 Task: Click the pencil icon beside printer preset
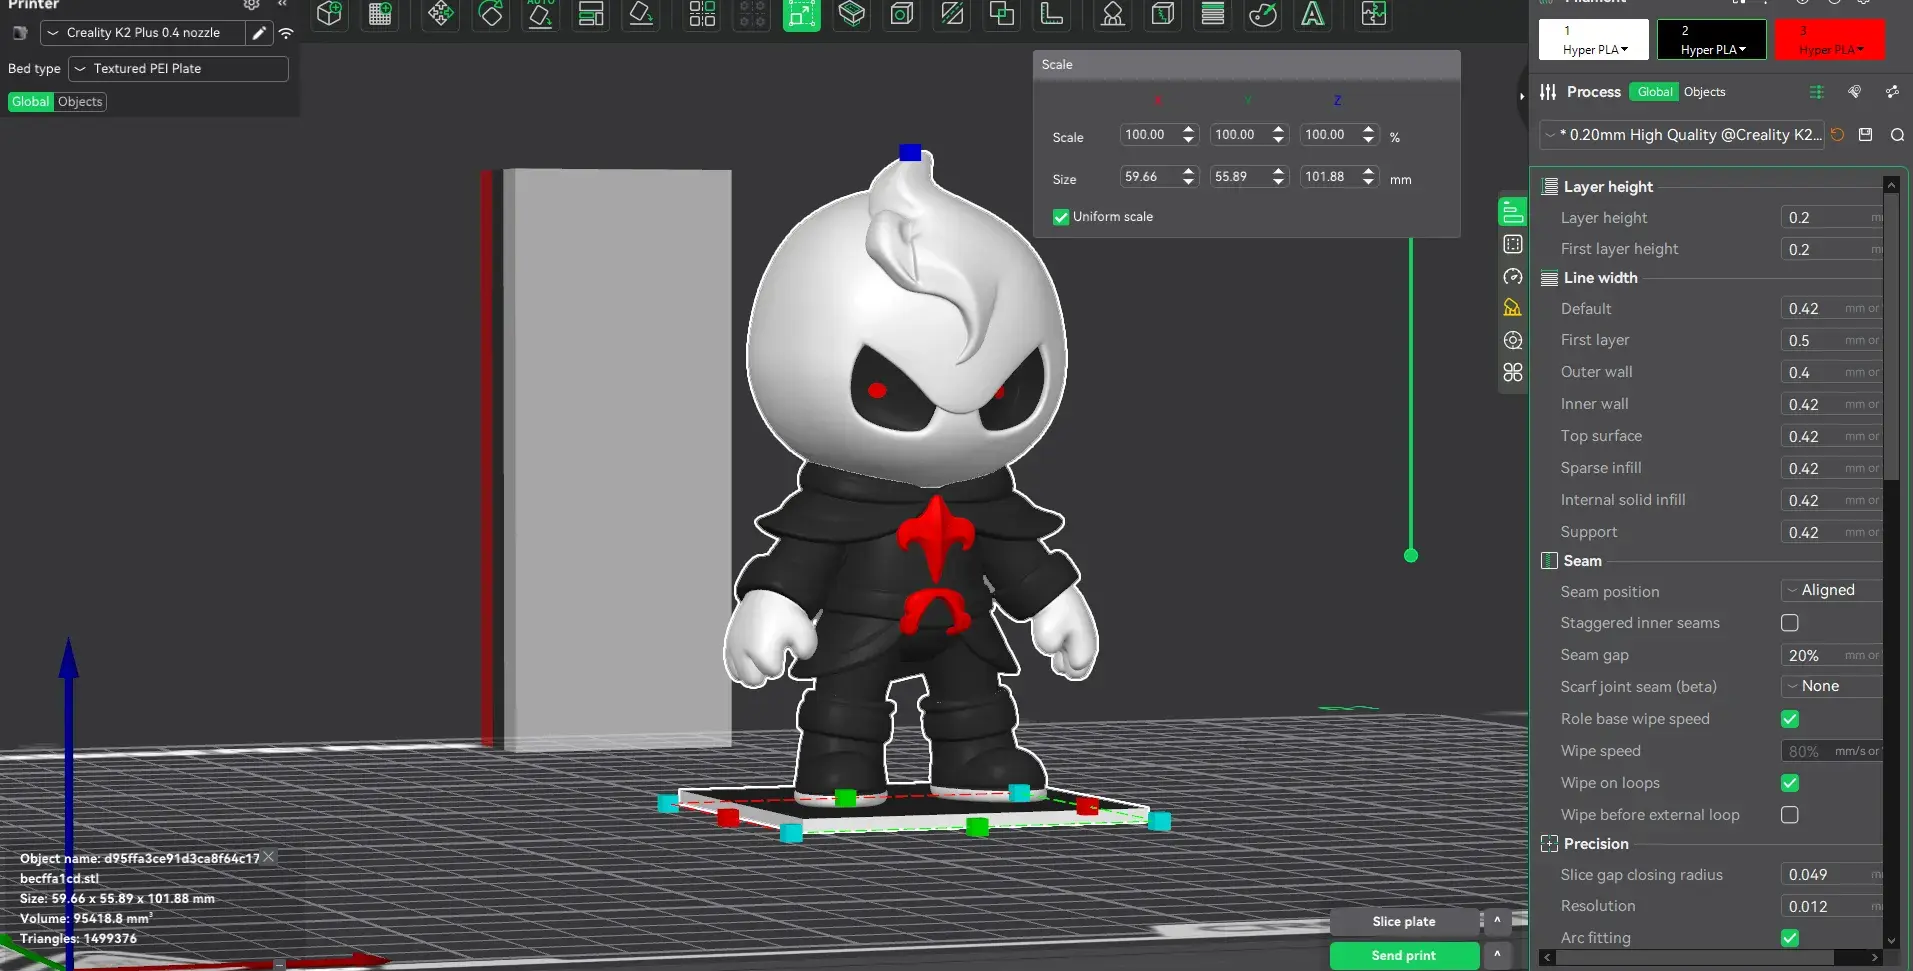pos(259,33)
